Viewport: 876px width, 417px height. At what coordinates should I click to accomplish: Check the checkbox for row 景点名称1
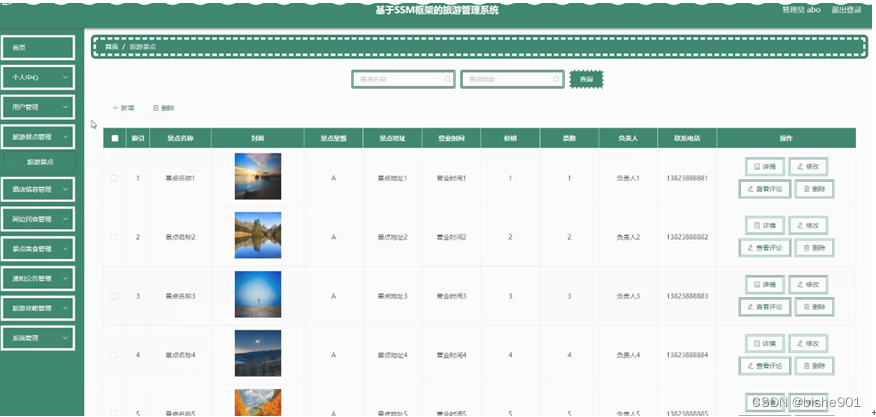click(x=114, y=178)
